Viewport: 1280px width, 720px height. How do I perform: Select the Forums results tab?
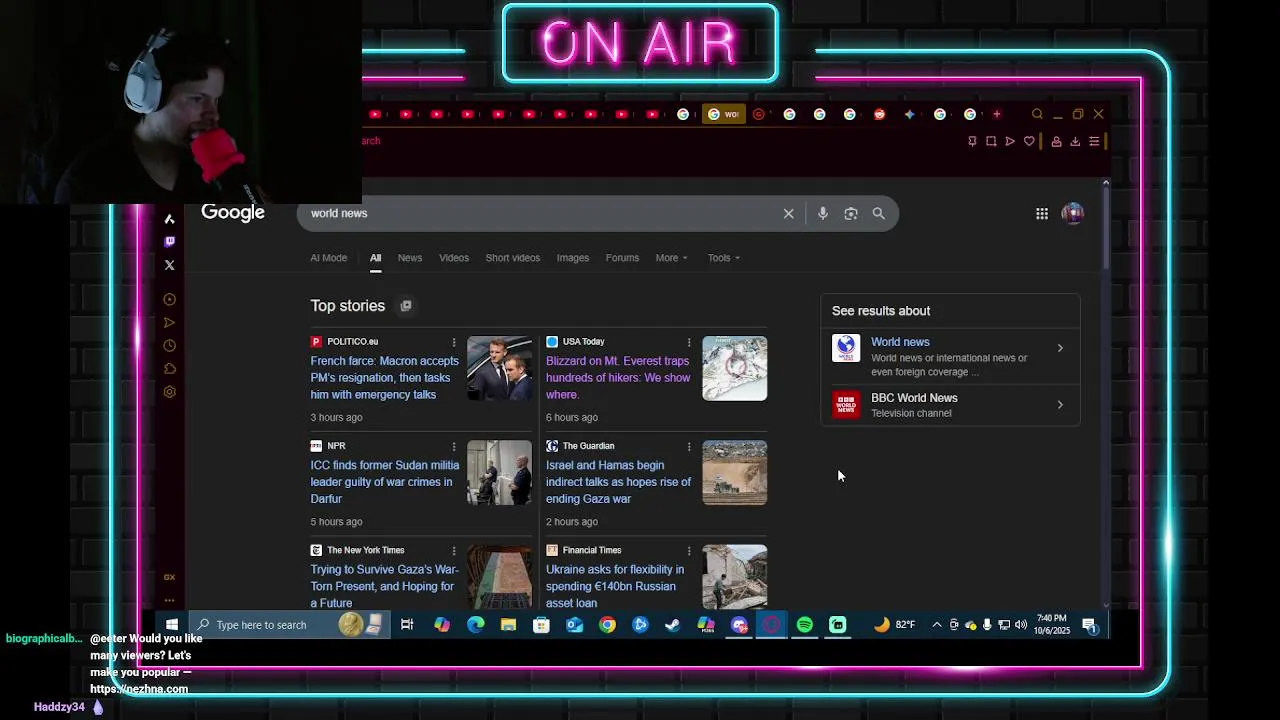pos(622,258)
